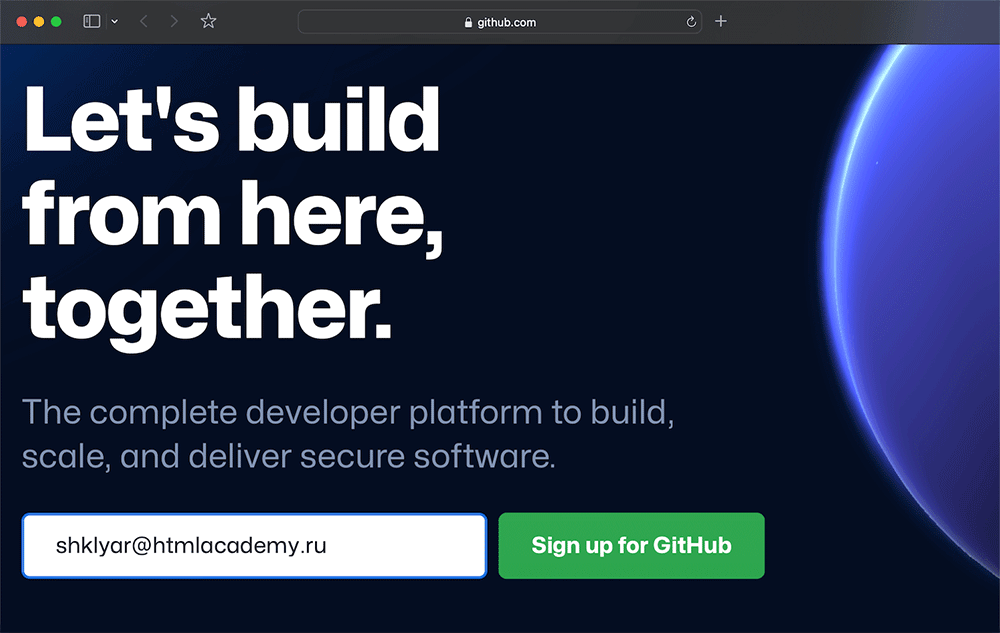Go back with the left arrow
The height and width of the screenshot is (633, 1000).
point(144,21)
